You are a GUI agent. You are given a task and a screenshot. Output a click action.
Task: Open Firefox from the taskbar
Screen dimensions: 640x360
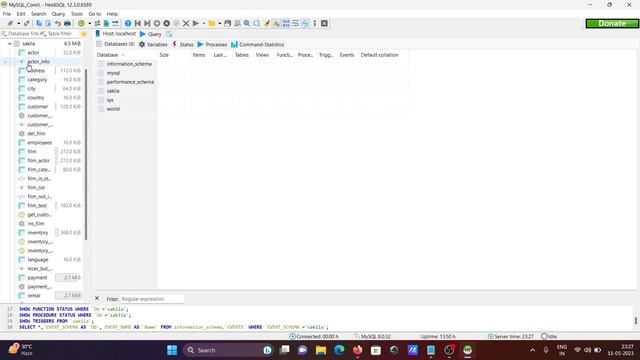click(x=358, y=350)
